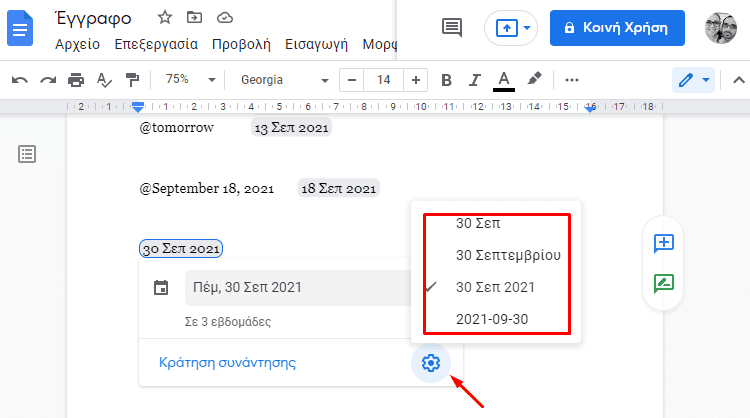Toggle bold formatting
The width and height of the screenshot is (750, 418).
(446, 80)
